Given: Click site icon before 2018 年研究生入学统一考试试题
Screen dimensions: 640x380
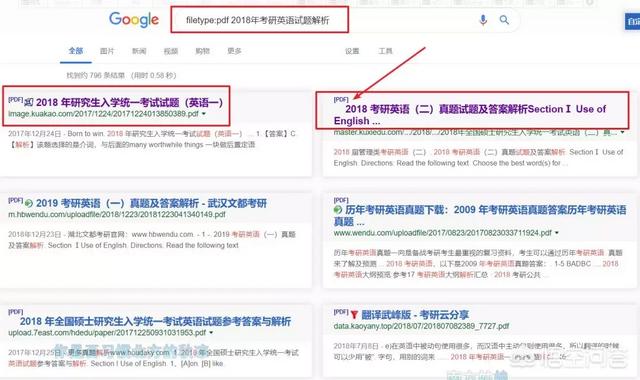Looking at the screenshot, I should click(29, 102).
